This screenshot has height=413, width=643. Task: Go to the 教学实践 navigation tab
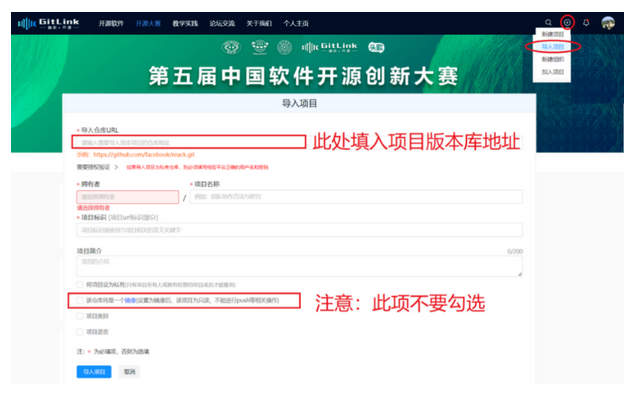pyautogui.click(x=184, y=21)
